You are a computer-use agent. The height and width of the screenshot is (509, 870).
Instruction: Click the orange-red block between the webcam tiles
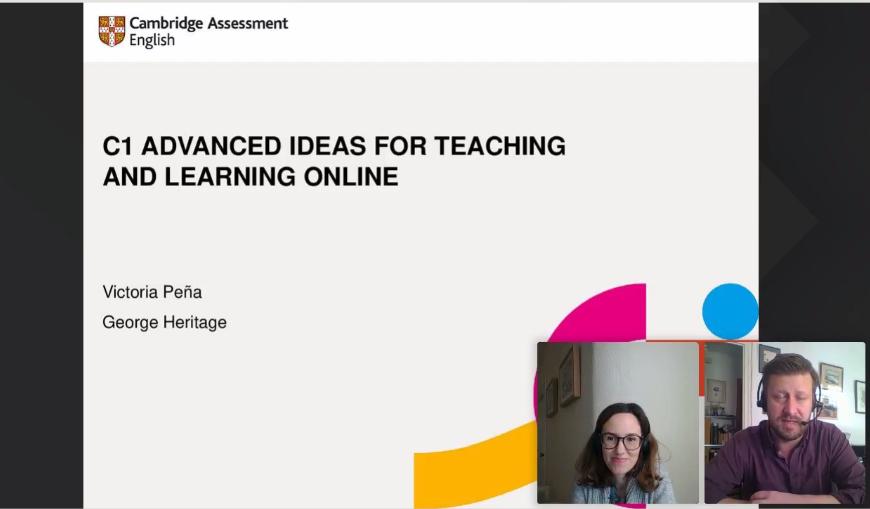(702, 368)
